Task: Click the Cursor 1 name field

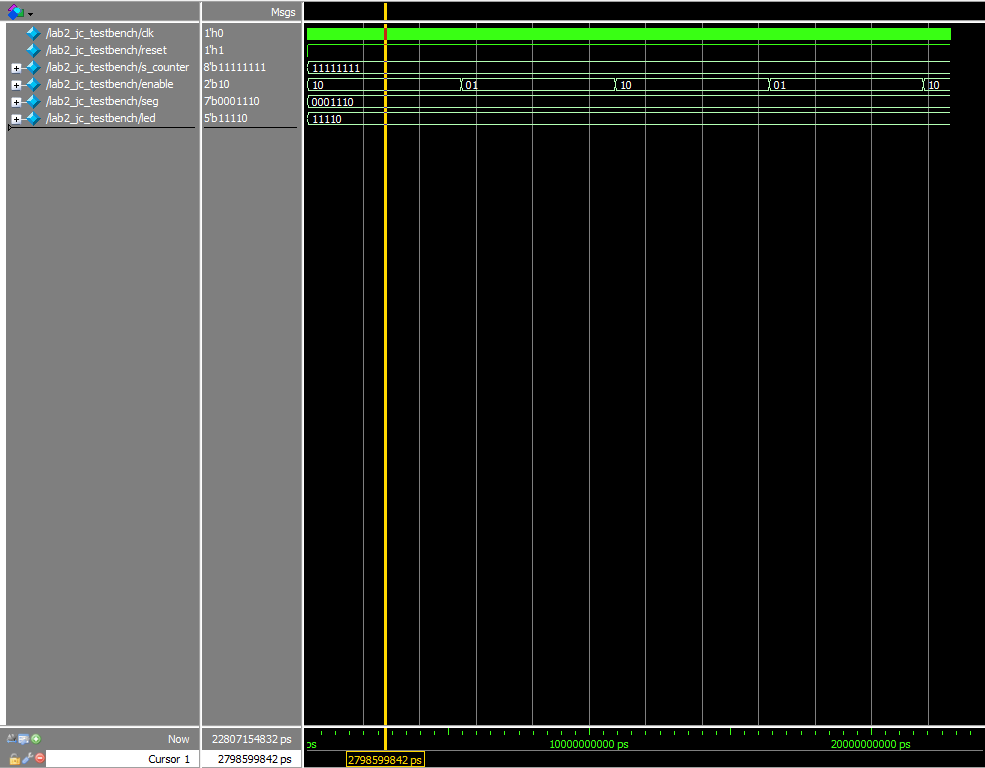Action: click(120, 759)
